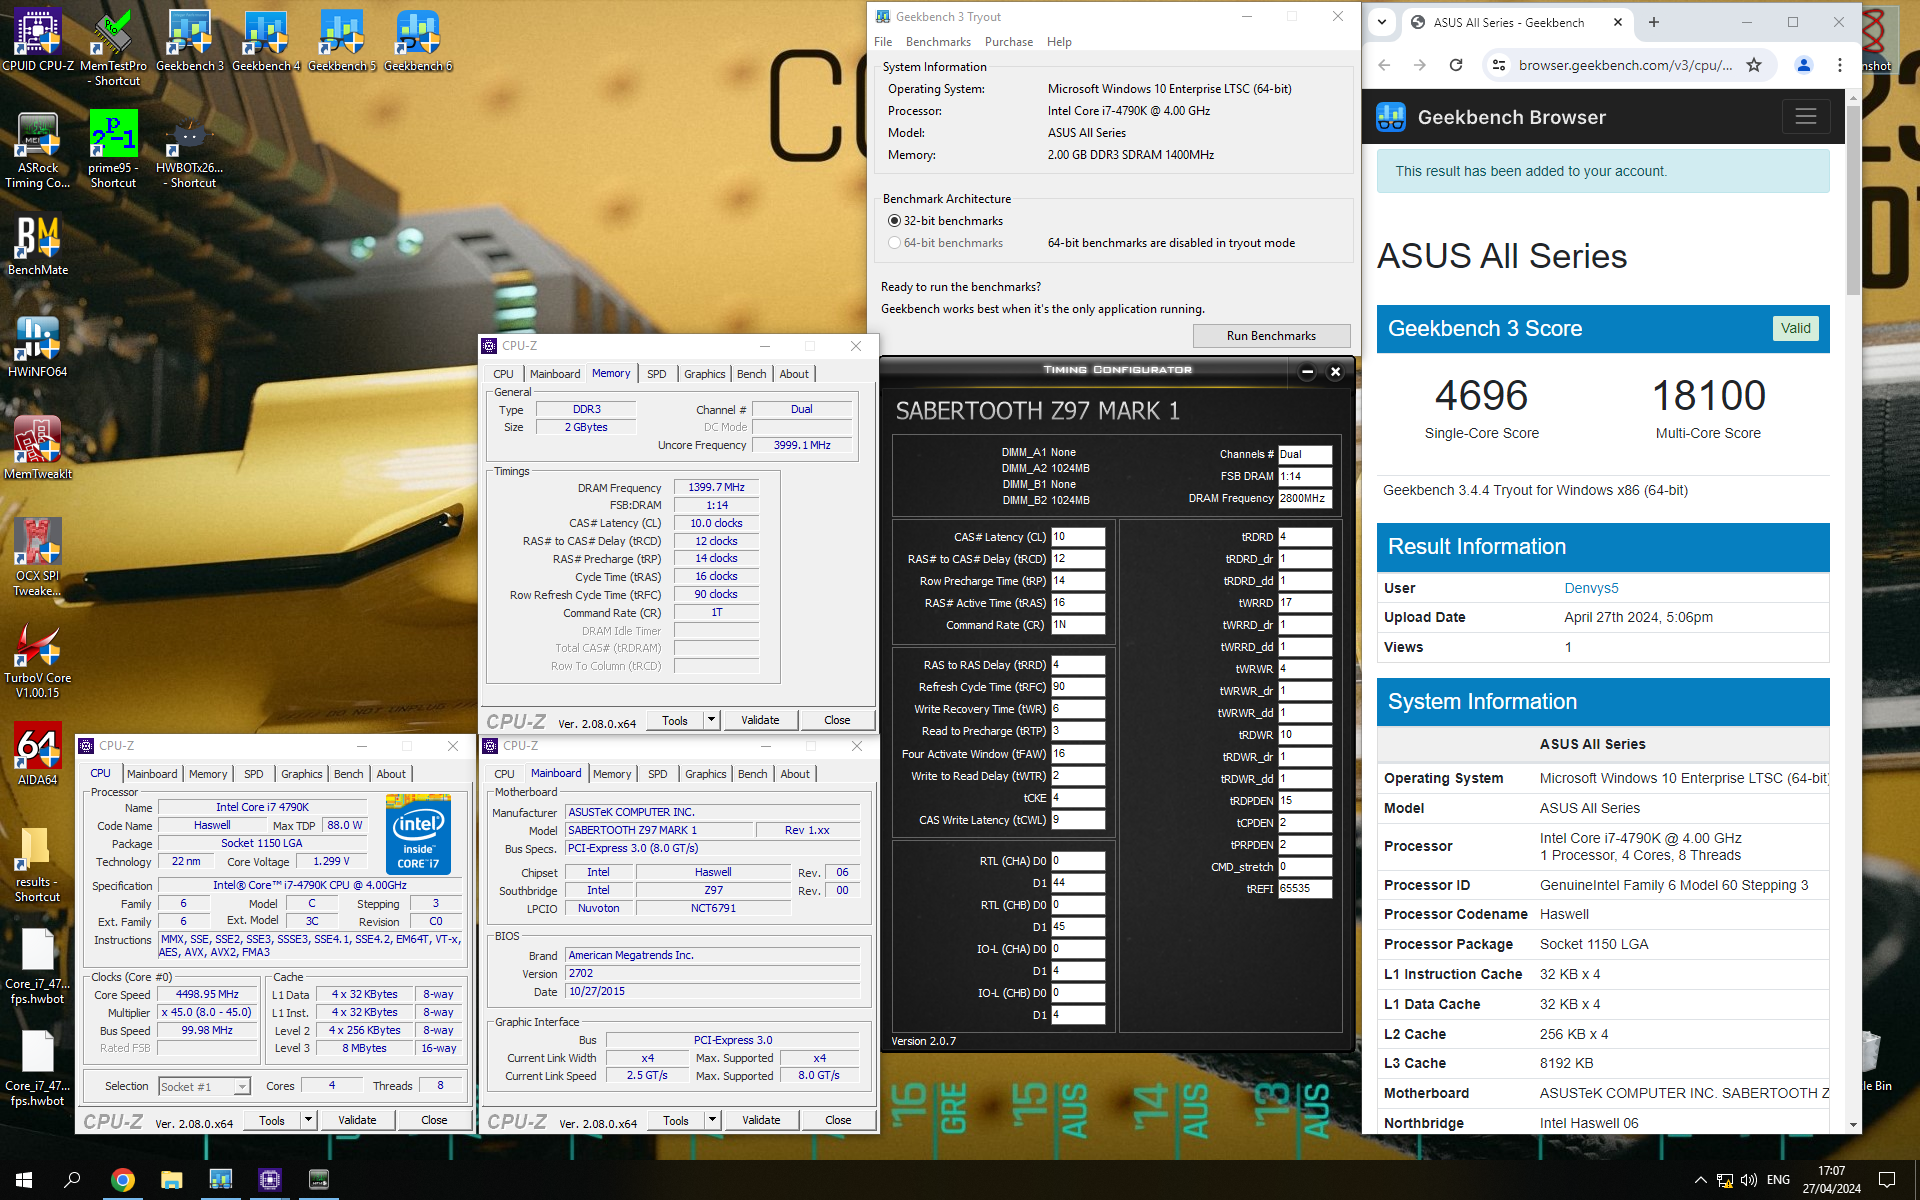1920x1200 pixels.
Task: Launch Geekbench 3 desktop icon
Action: 189,40
